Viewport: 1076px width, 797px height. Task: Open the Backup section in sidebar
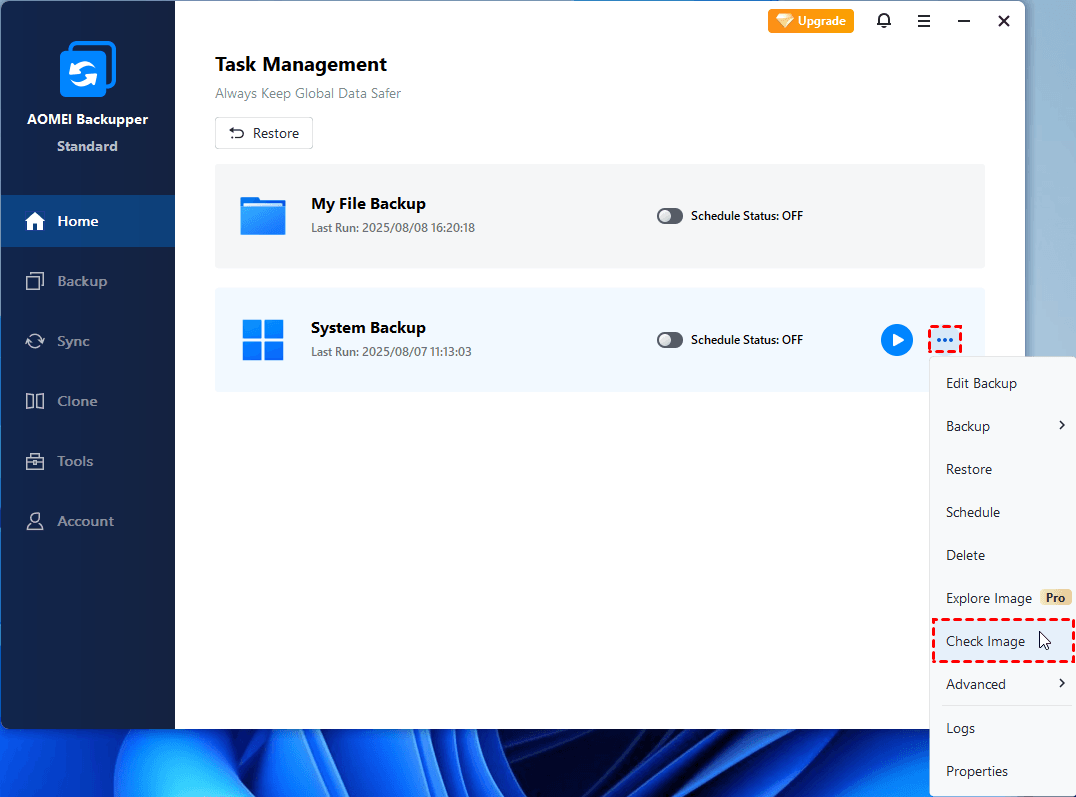click(88, 281)
